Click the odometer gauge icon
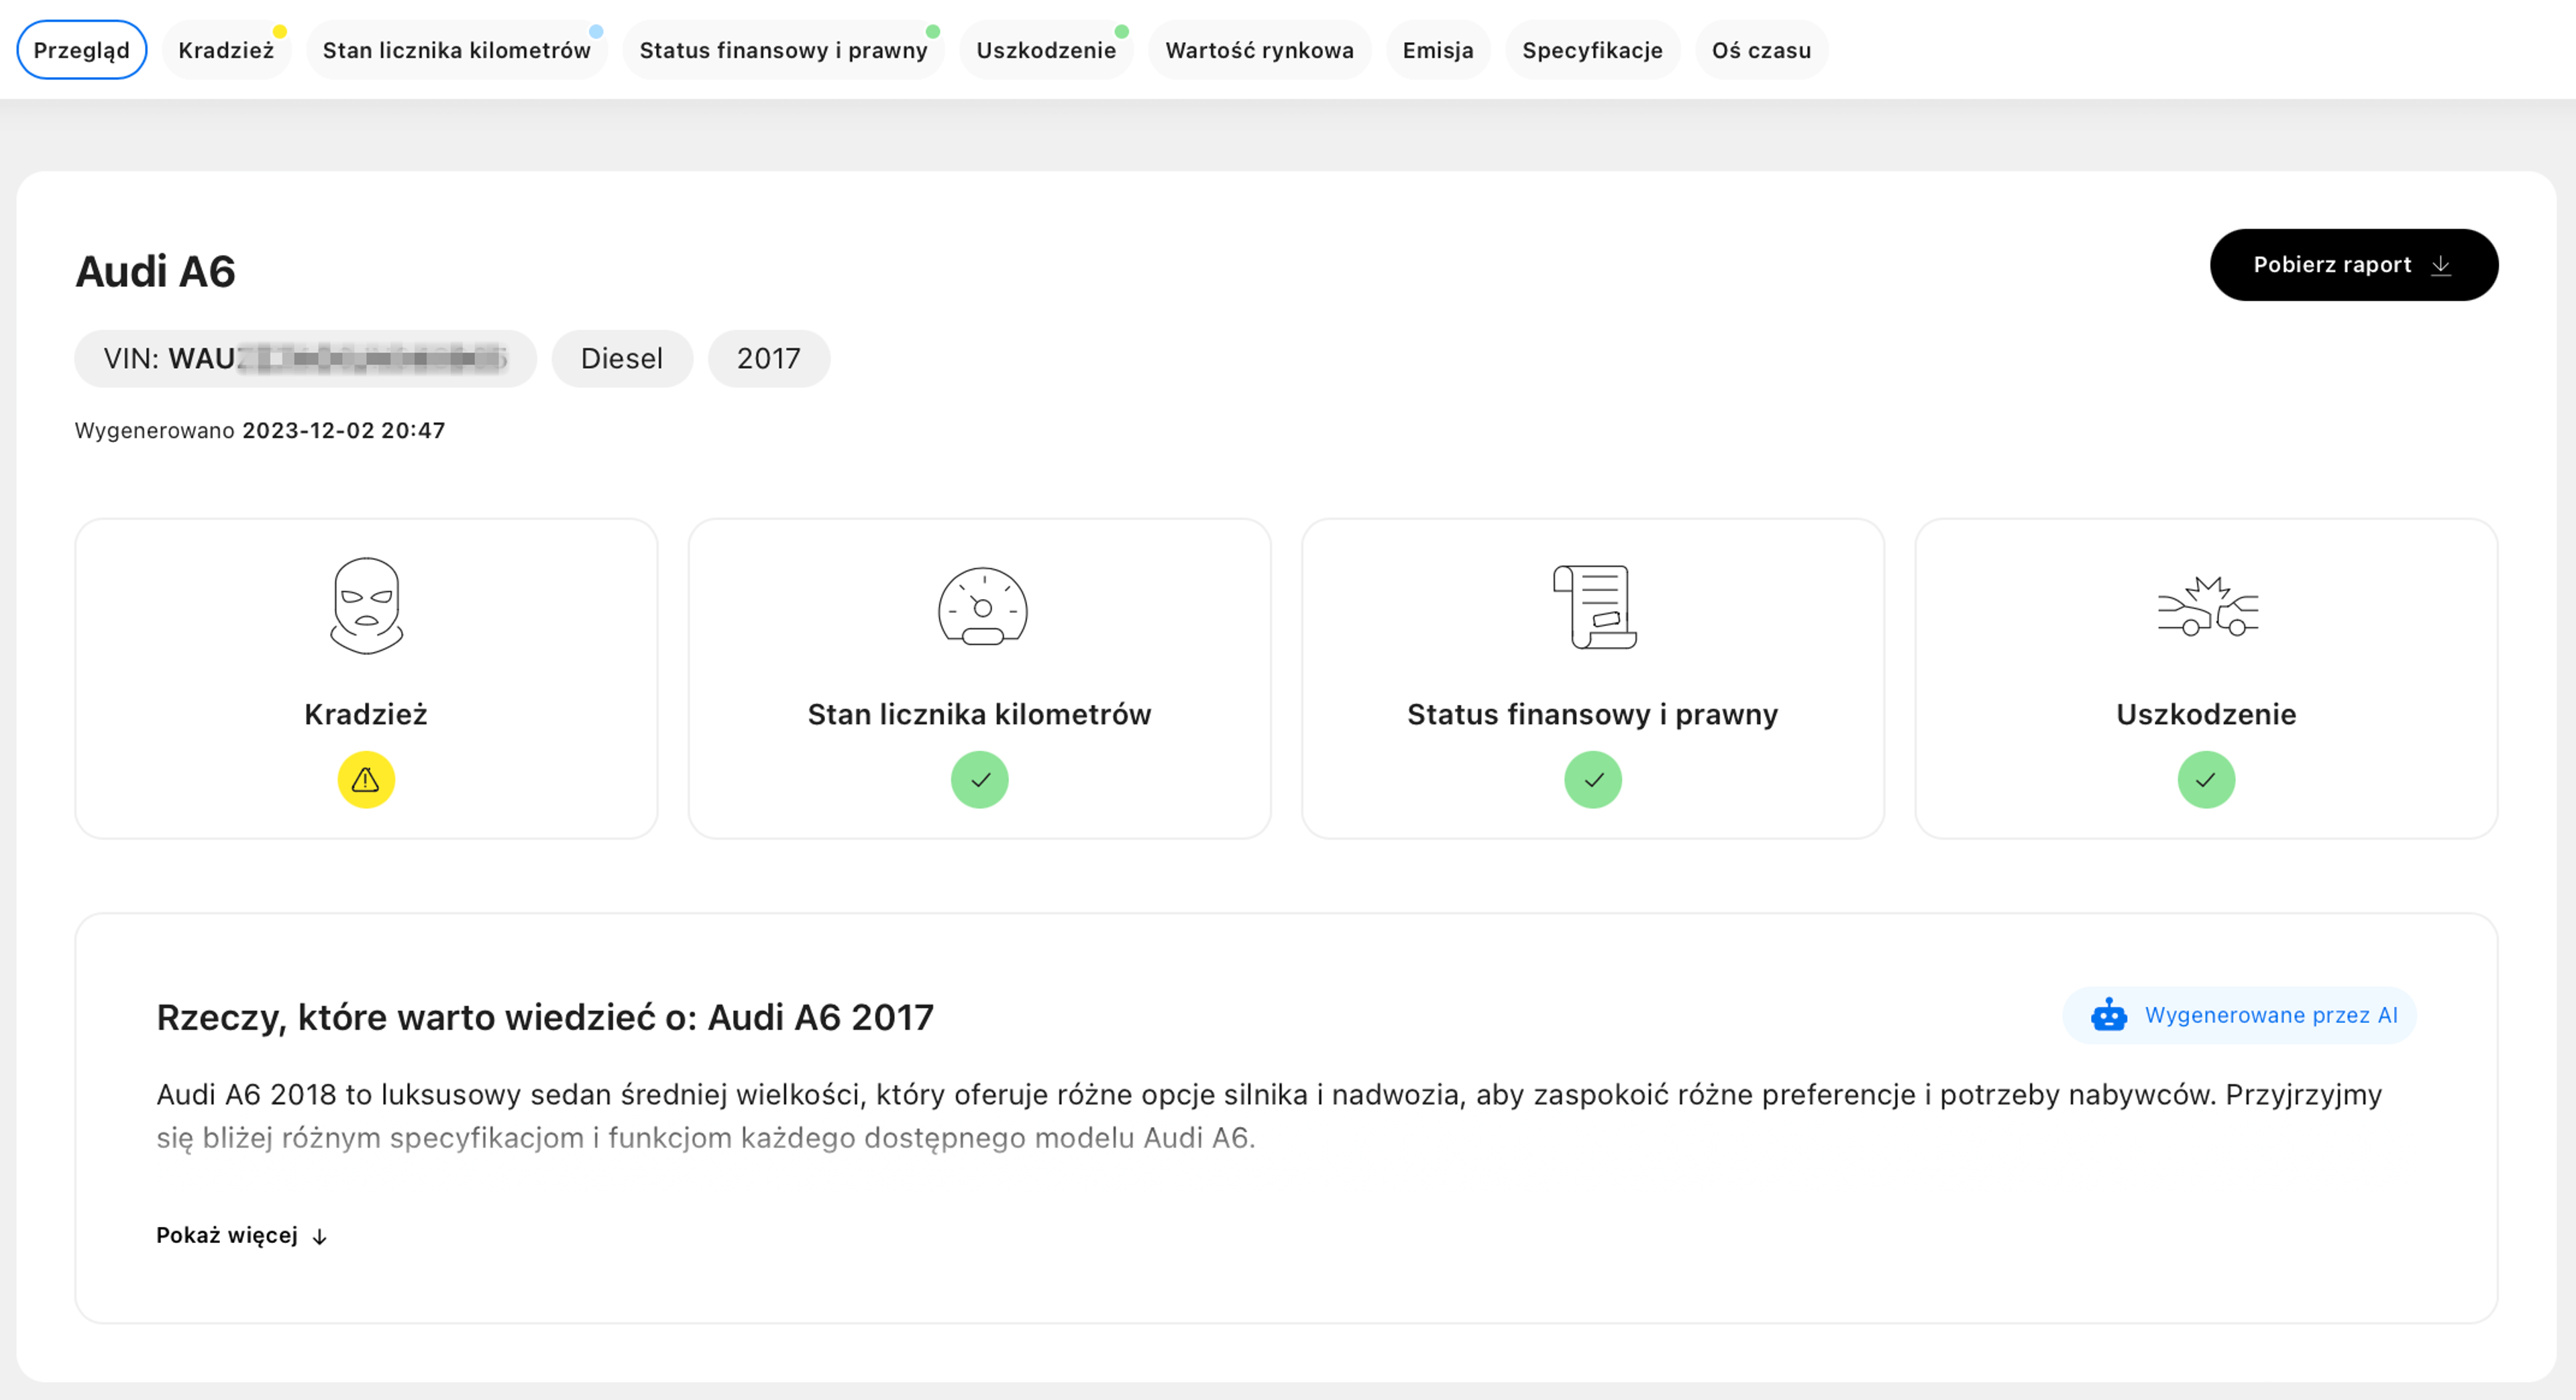 click(x=982, y=607)
